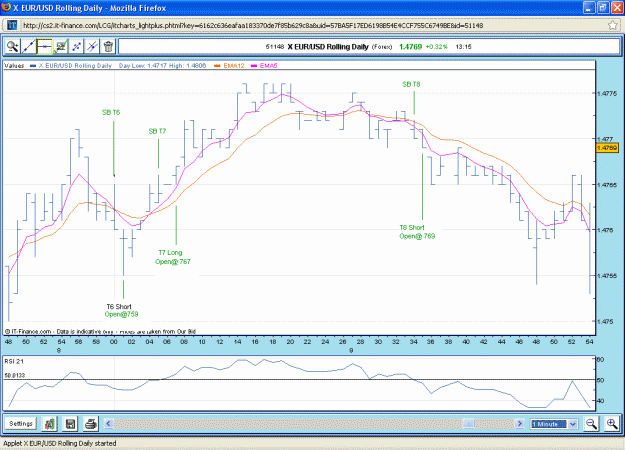This screenshot has width=625, height=450.
Task: Click the T6 Short annotation text
Action: [119, 307]
